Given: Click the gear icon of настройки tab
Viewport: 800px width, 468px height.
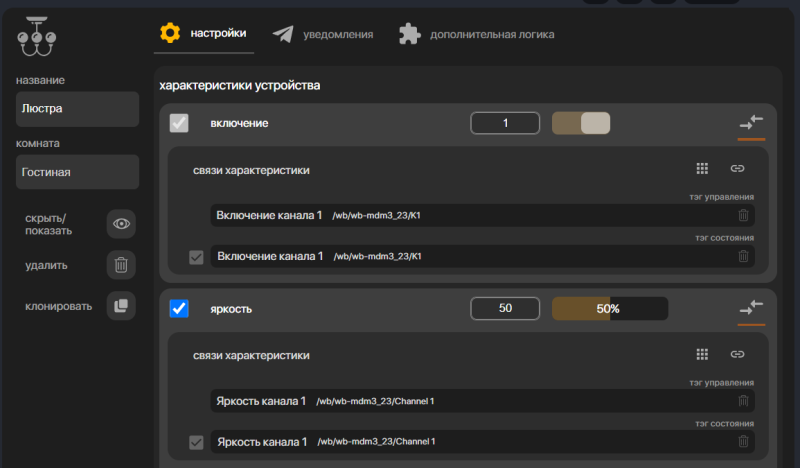Looking at the screenshot, I should tap(170, 33).
